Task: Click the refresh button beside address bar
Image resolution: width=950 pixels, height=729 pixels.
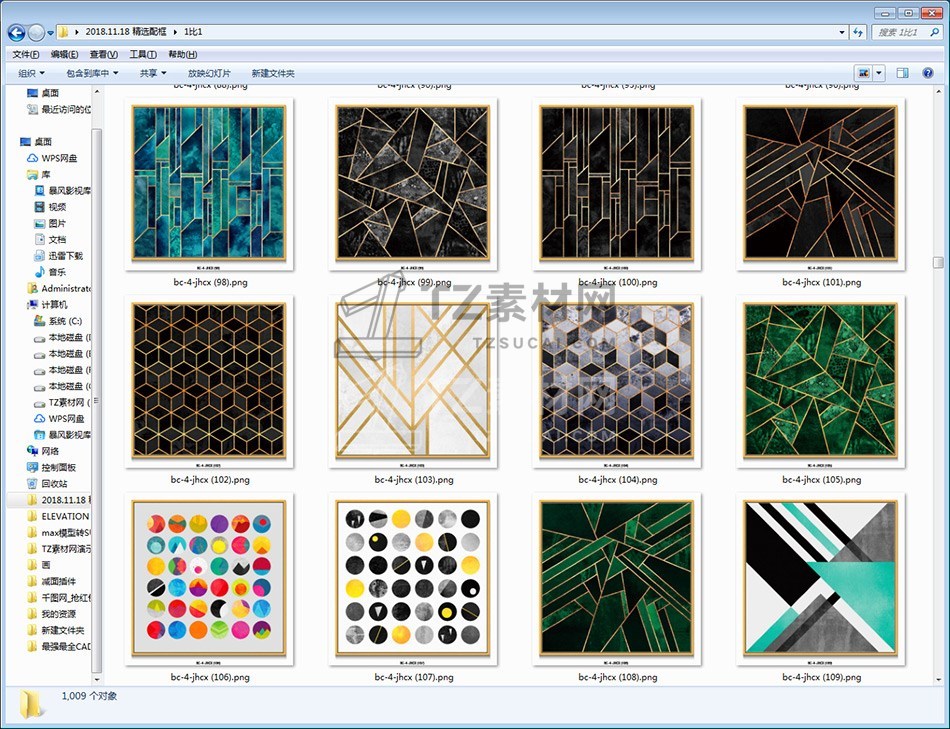Action: tap(857, 32)
